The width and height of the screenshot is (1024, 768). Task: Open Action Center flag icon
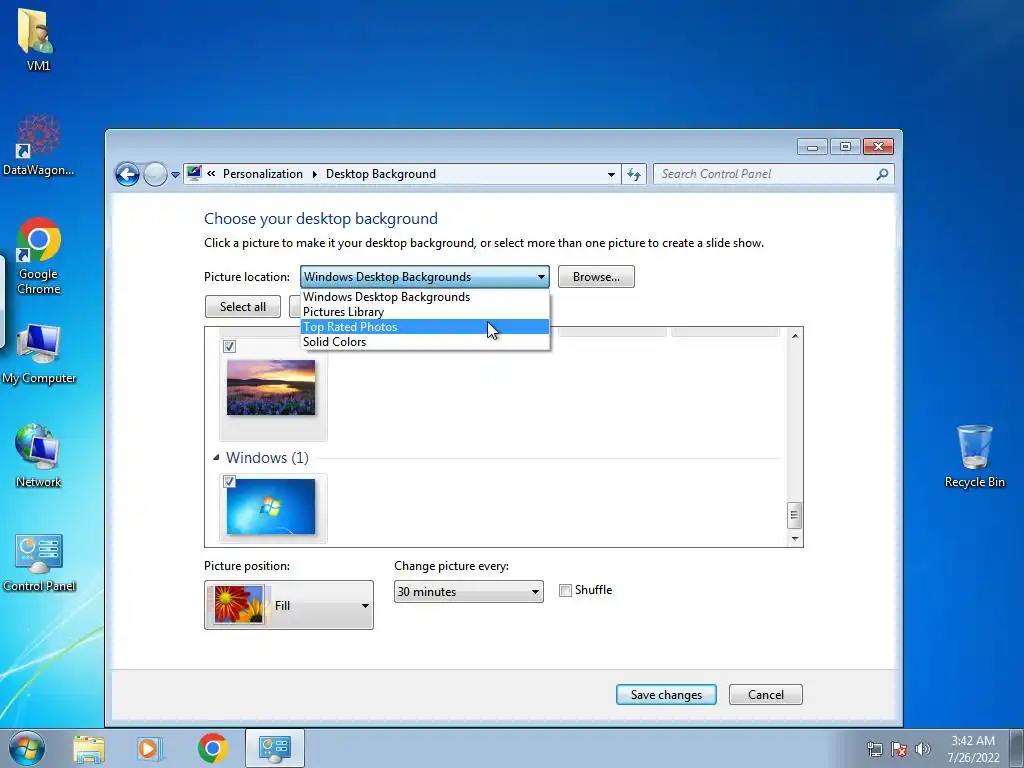pyautogui.click(x=899, y=749)
